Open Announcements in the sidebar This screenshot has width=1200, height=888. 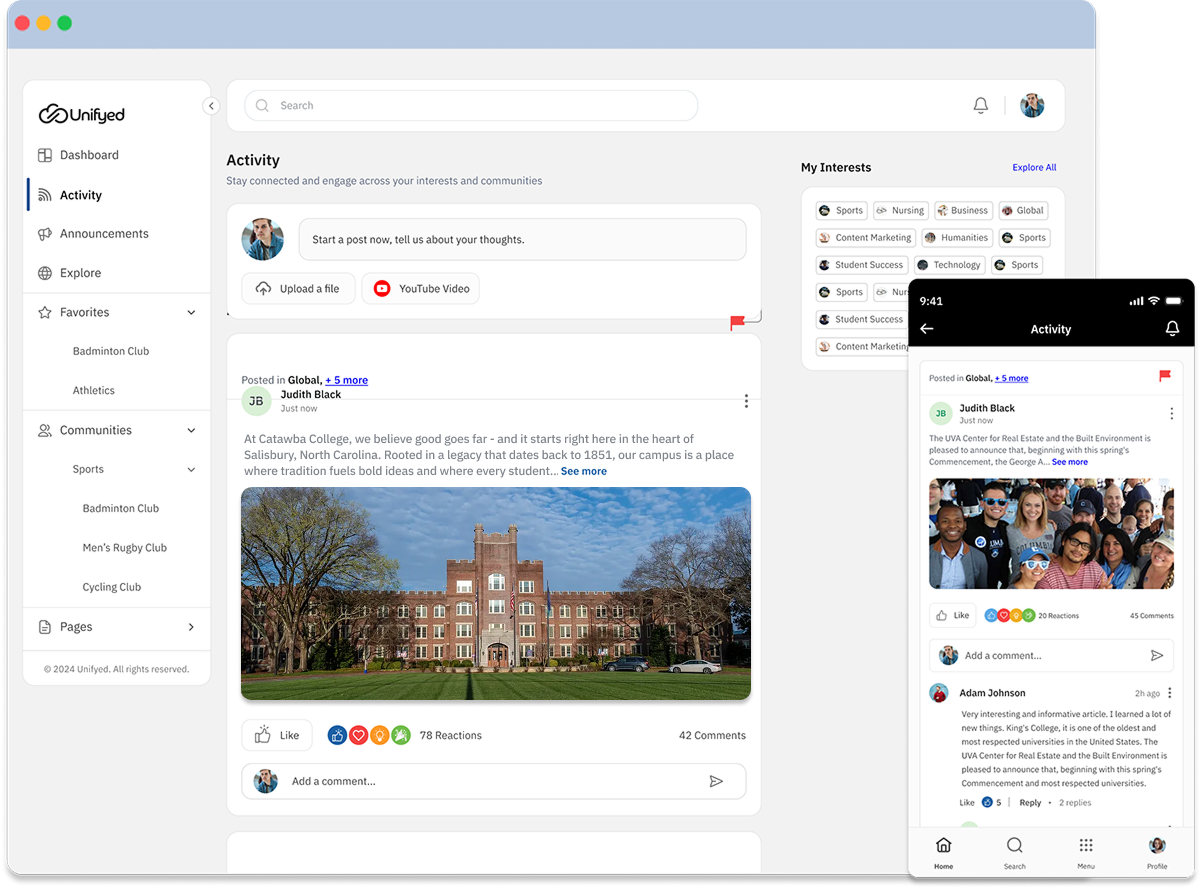click(x=103, y=234)
